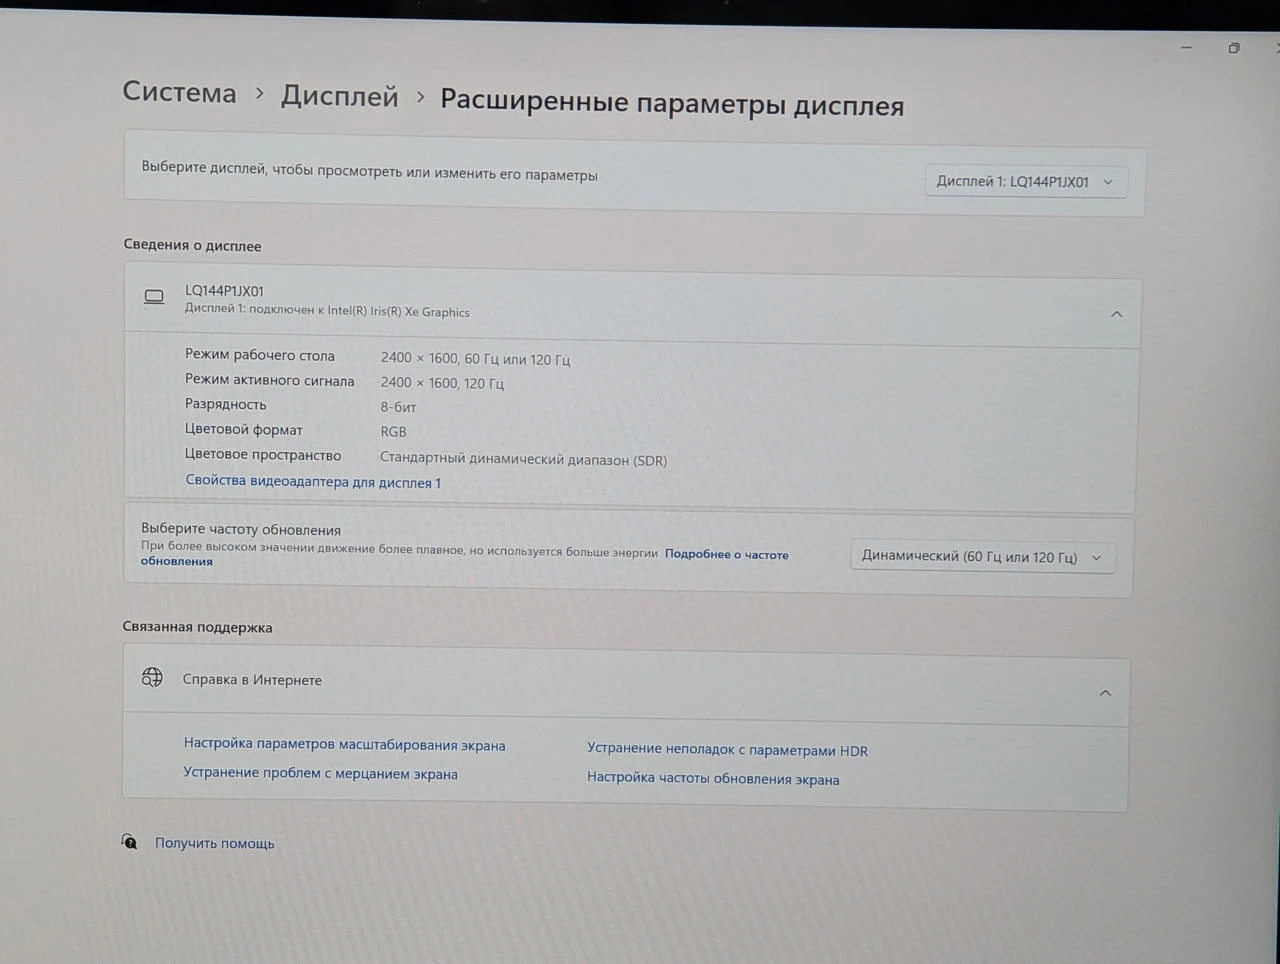Screen dimensions: 1280x964
Task: Open Свойства видеоадаптера для дисплея 1
Action: [313, 481]
